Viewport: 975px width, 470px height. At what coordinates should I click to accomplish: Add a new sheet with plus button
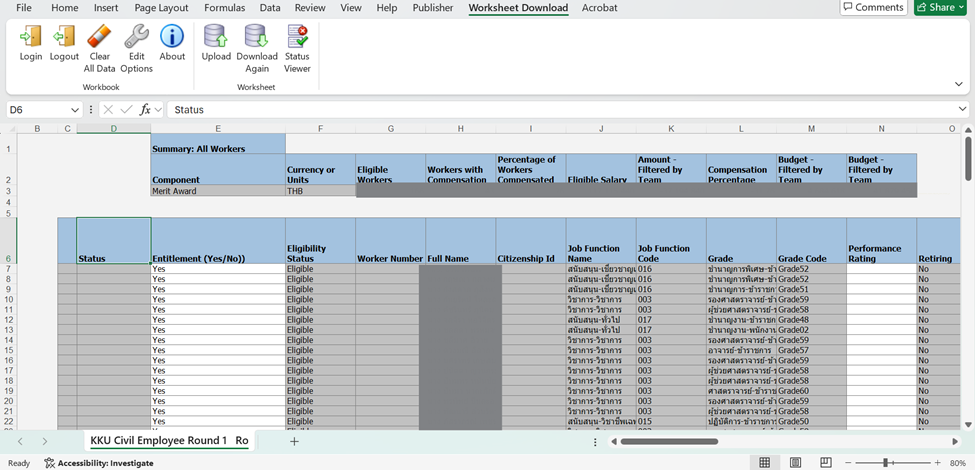[294, 441]
